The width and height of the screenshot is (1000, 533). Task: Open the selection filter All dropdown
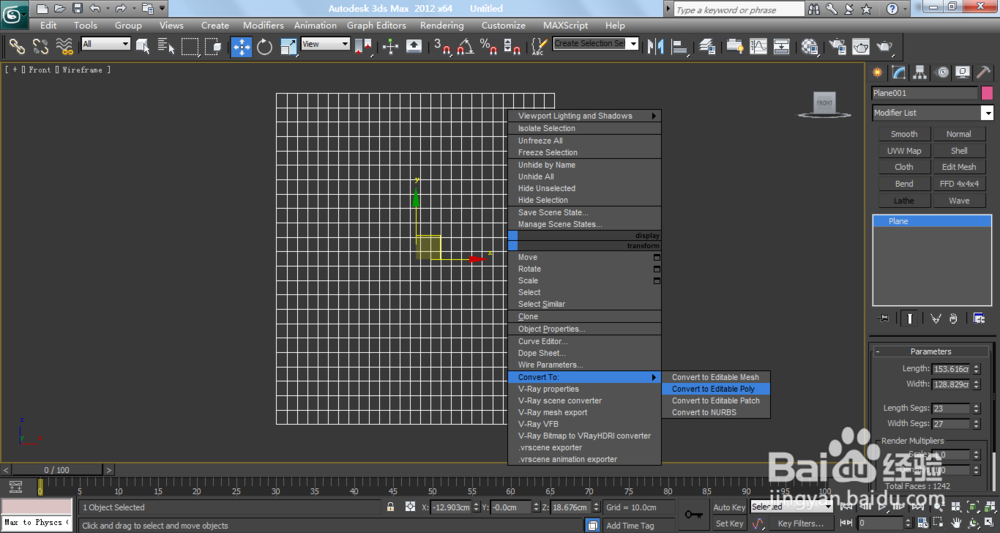[x=105, y=44]
